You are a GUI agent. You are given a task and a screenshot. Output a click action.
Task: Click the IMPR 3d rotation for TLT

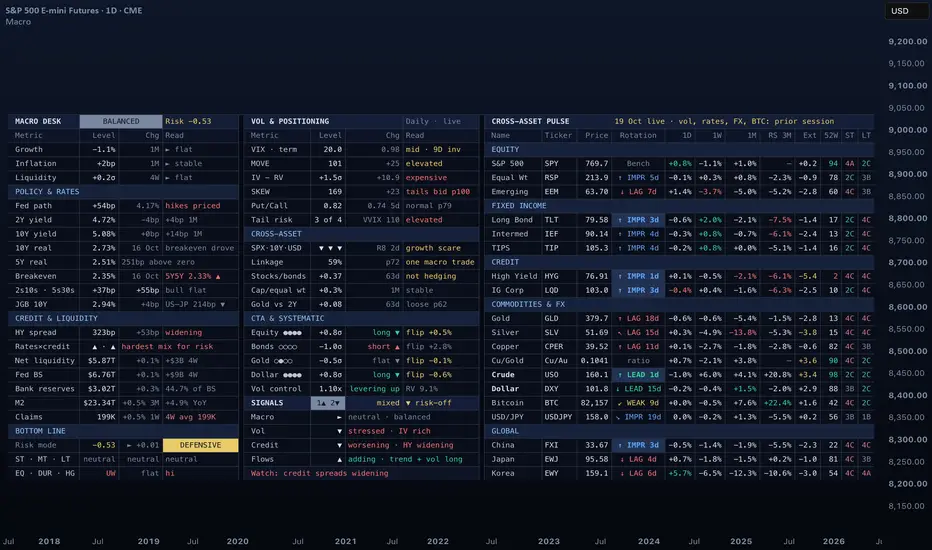pos(639,220)
